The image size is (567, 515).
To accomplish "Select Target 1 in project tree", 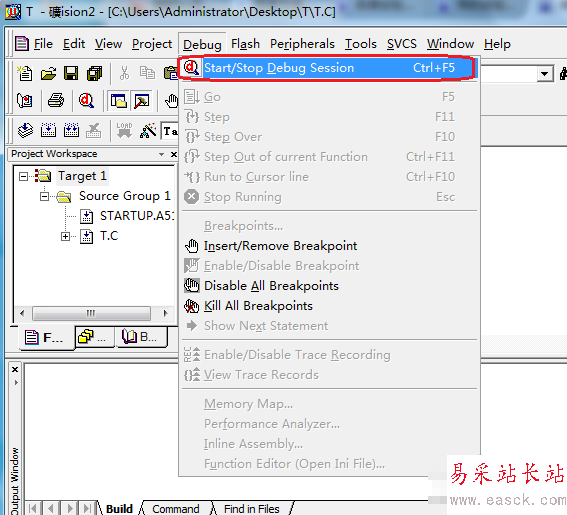I will click(82, 176).
